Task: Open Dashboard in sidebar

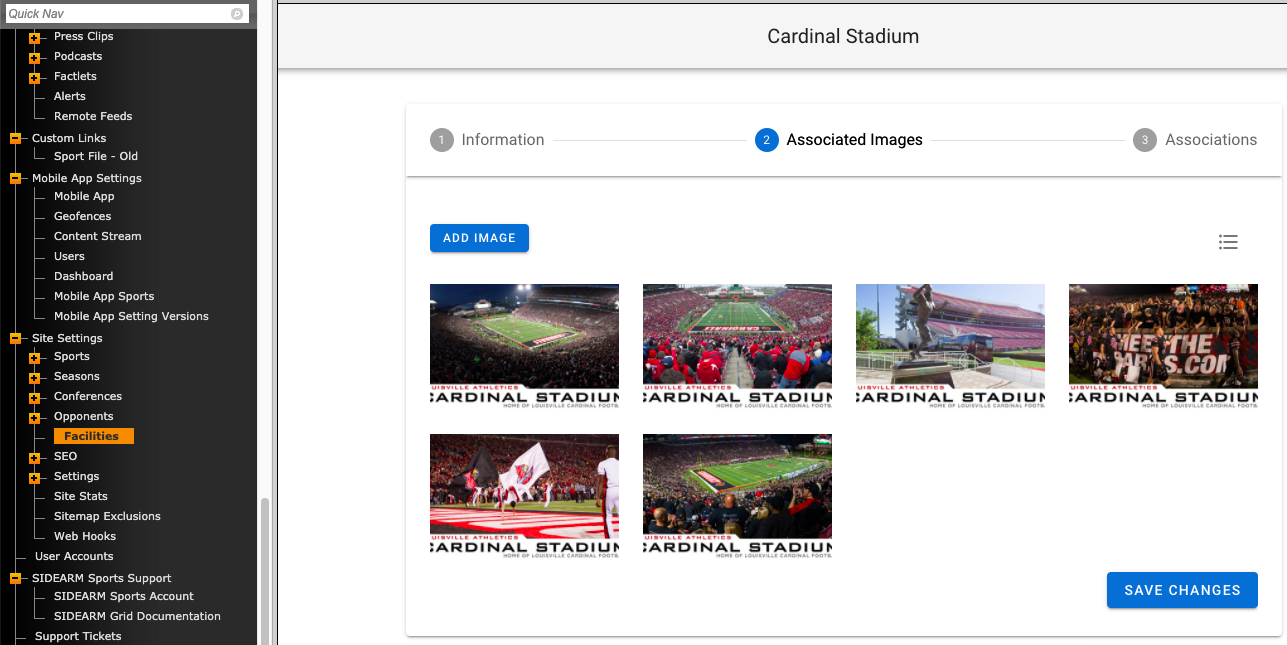Action: tap(83, 276)
